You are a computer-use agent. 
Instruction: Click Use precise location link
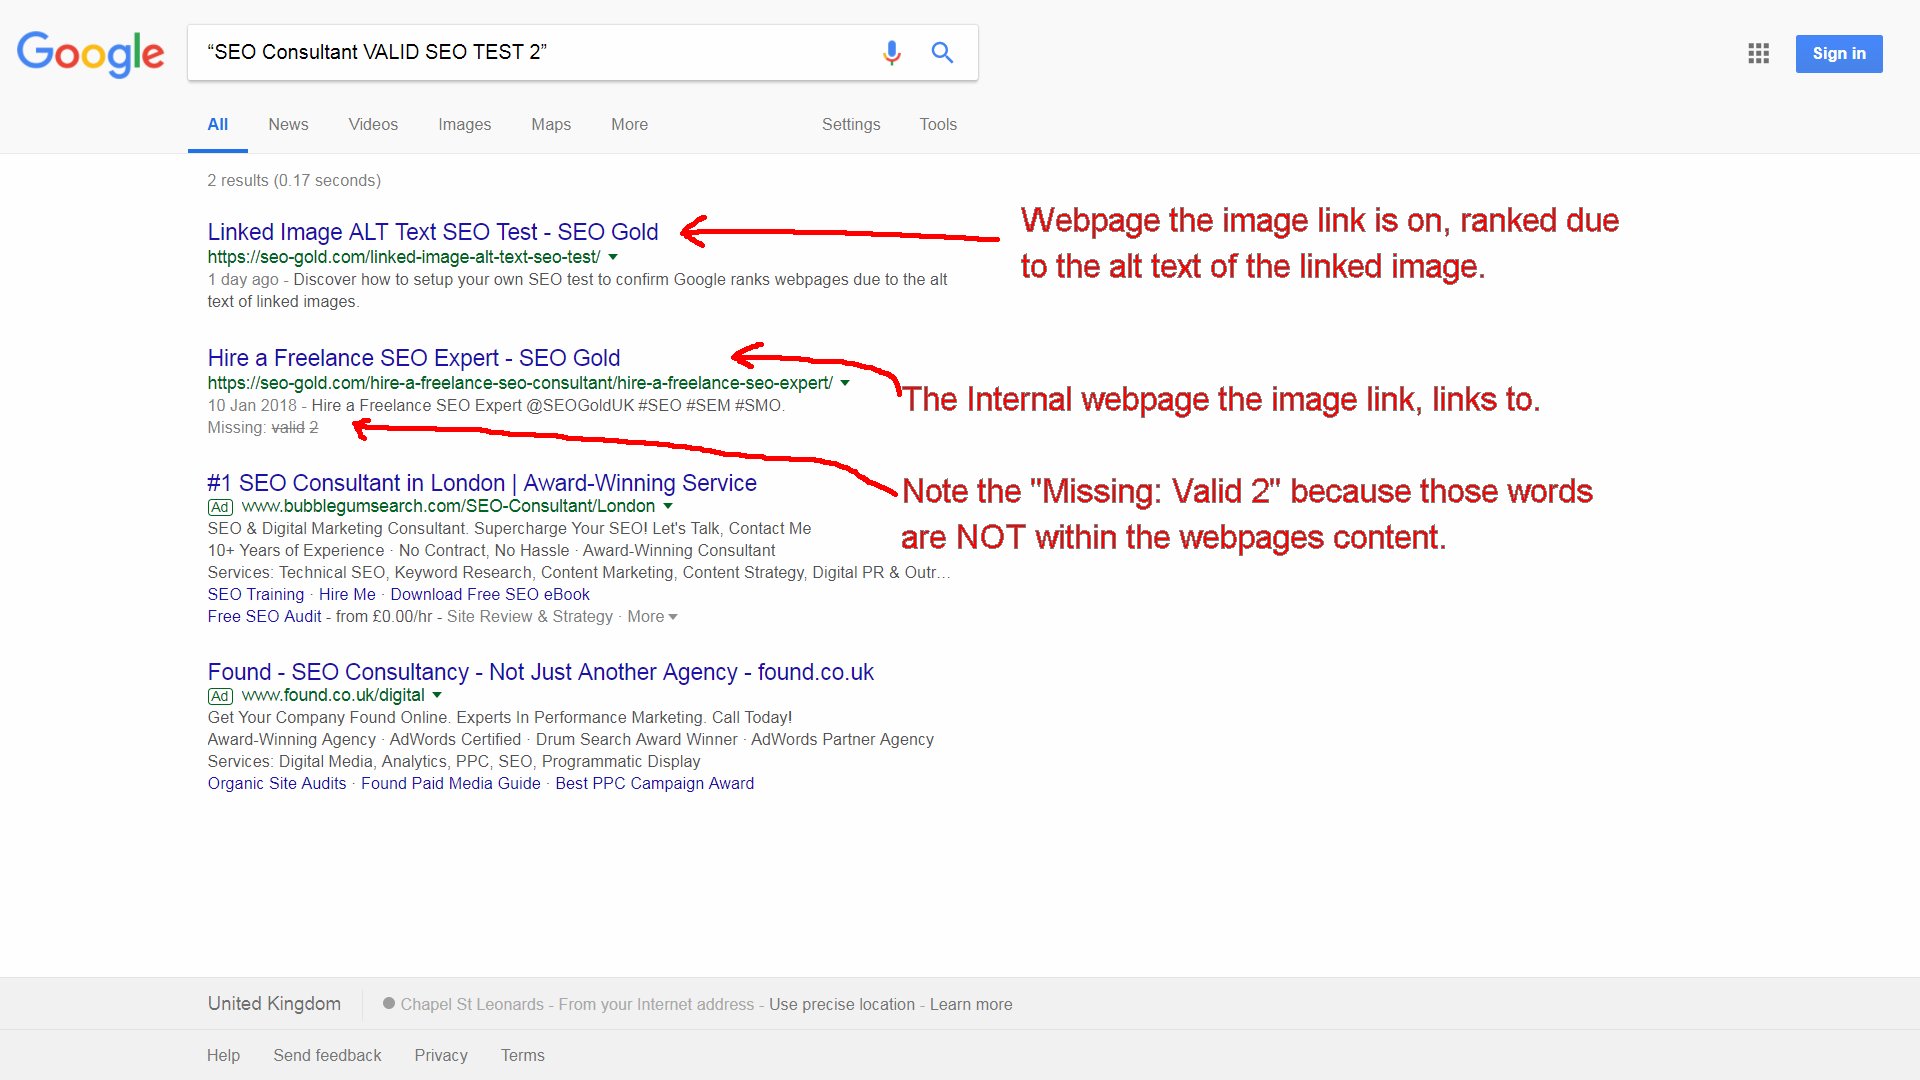click(x=842, y=1004)
